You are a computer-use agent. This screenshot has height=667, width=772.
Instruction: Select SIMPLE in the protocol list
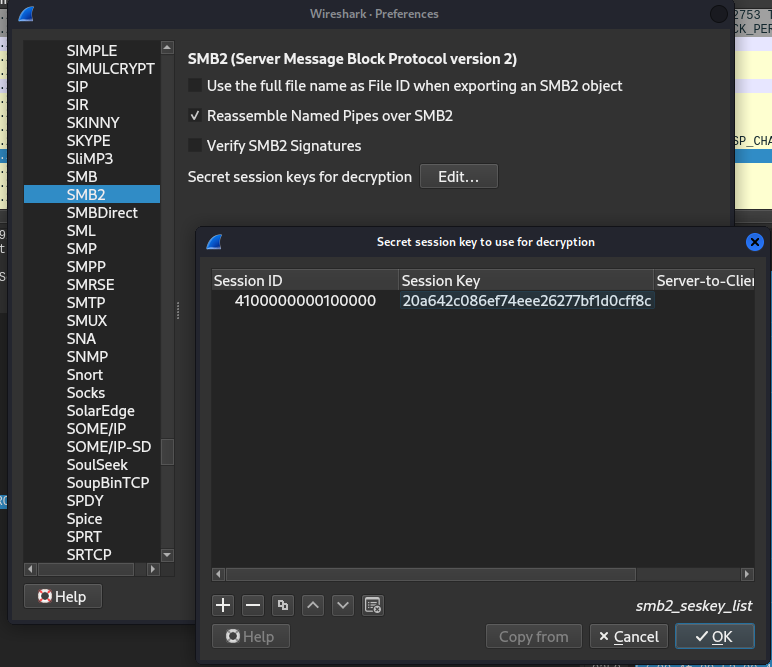pyautogui.click(x=92, y=51)
